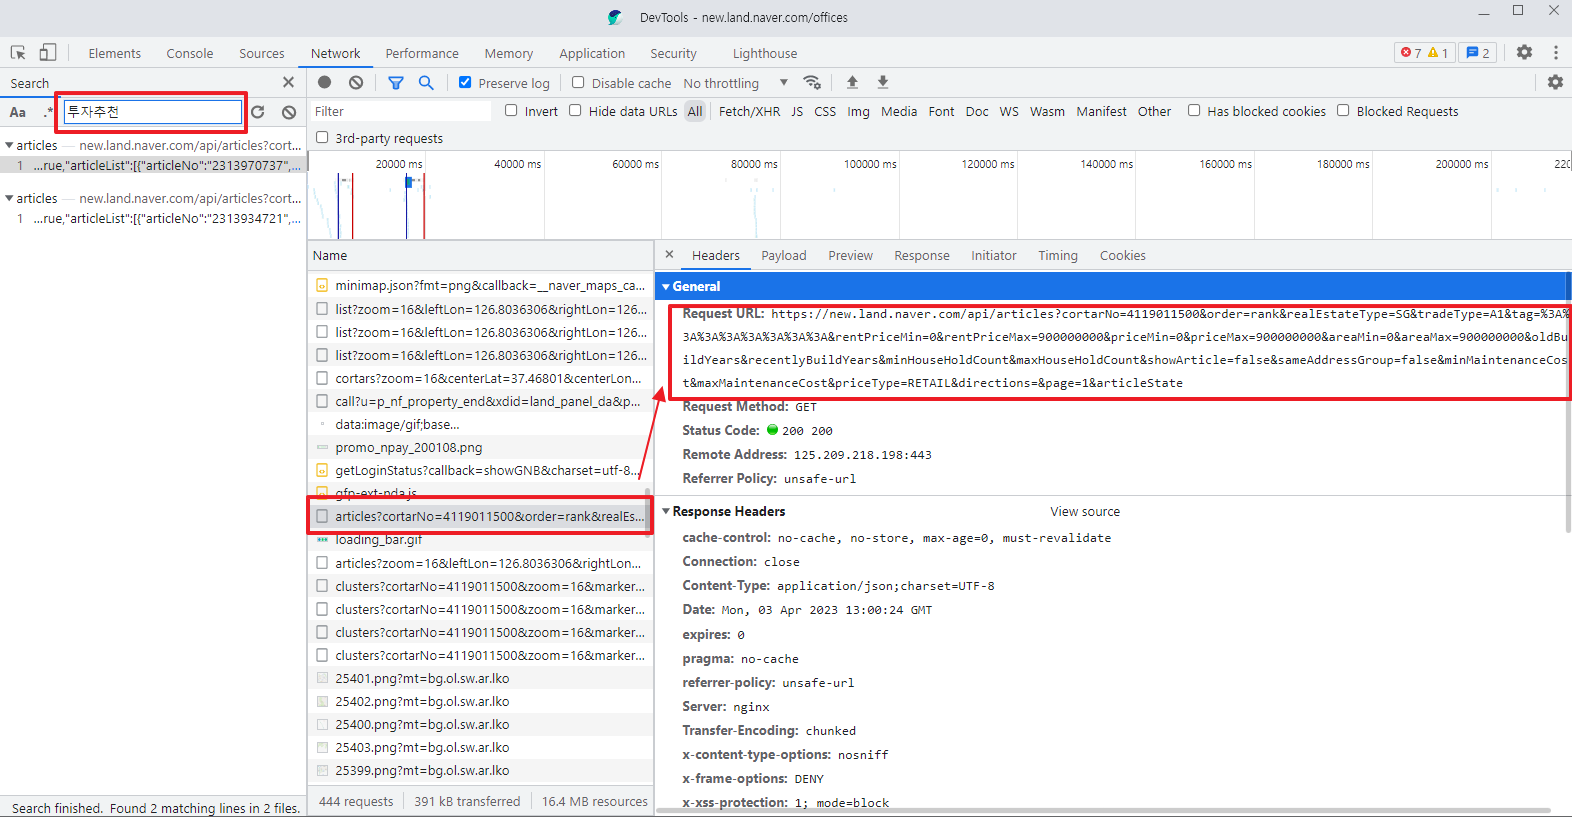Screen dimensions: 1572x817
Task: Open the Cookies detail tab
Action: (x=1123, y=255)
